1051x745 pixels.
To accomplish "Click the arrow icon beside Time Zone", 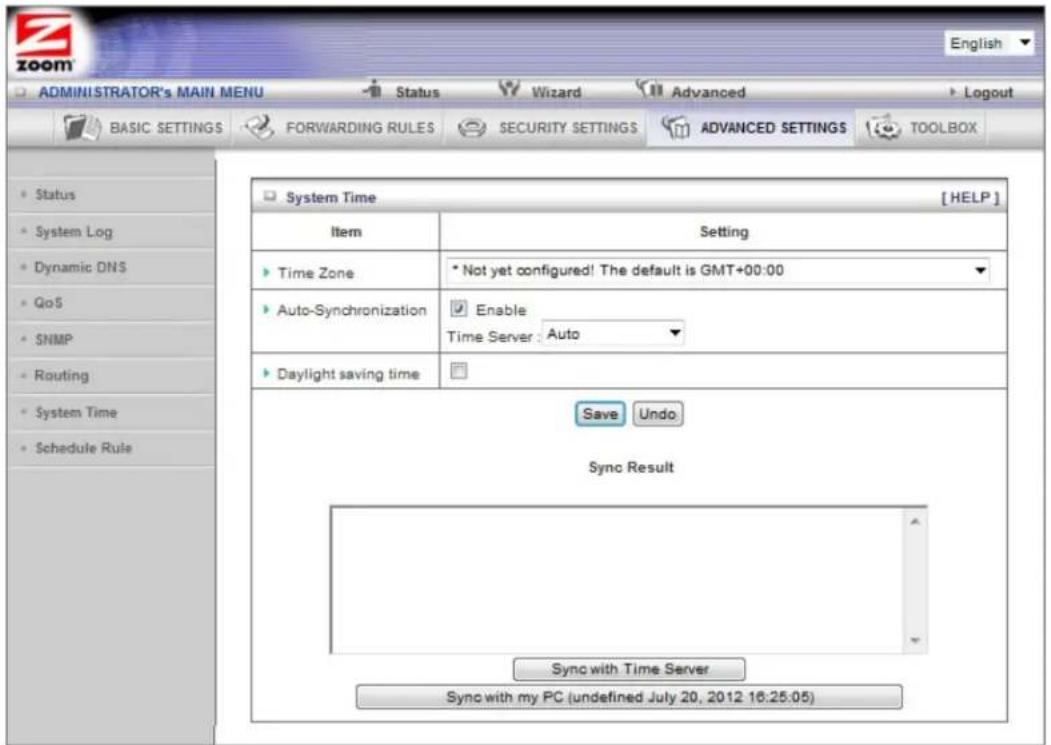I will pyautogui.click(x=267, y=272).
